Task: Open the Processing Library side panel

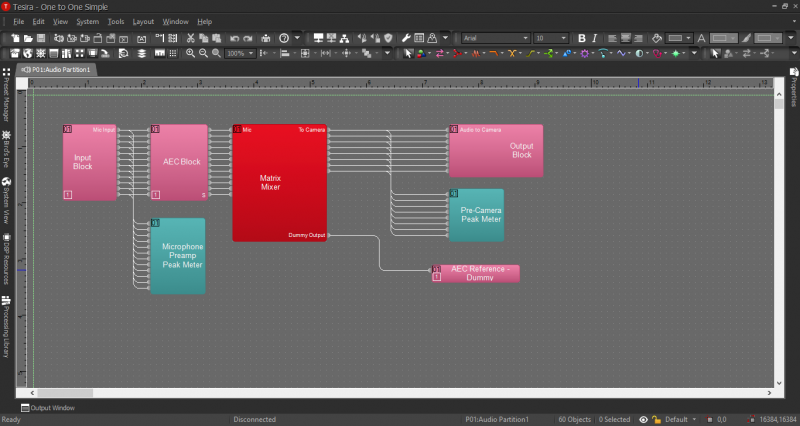Action: (6, 327)
